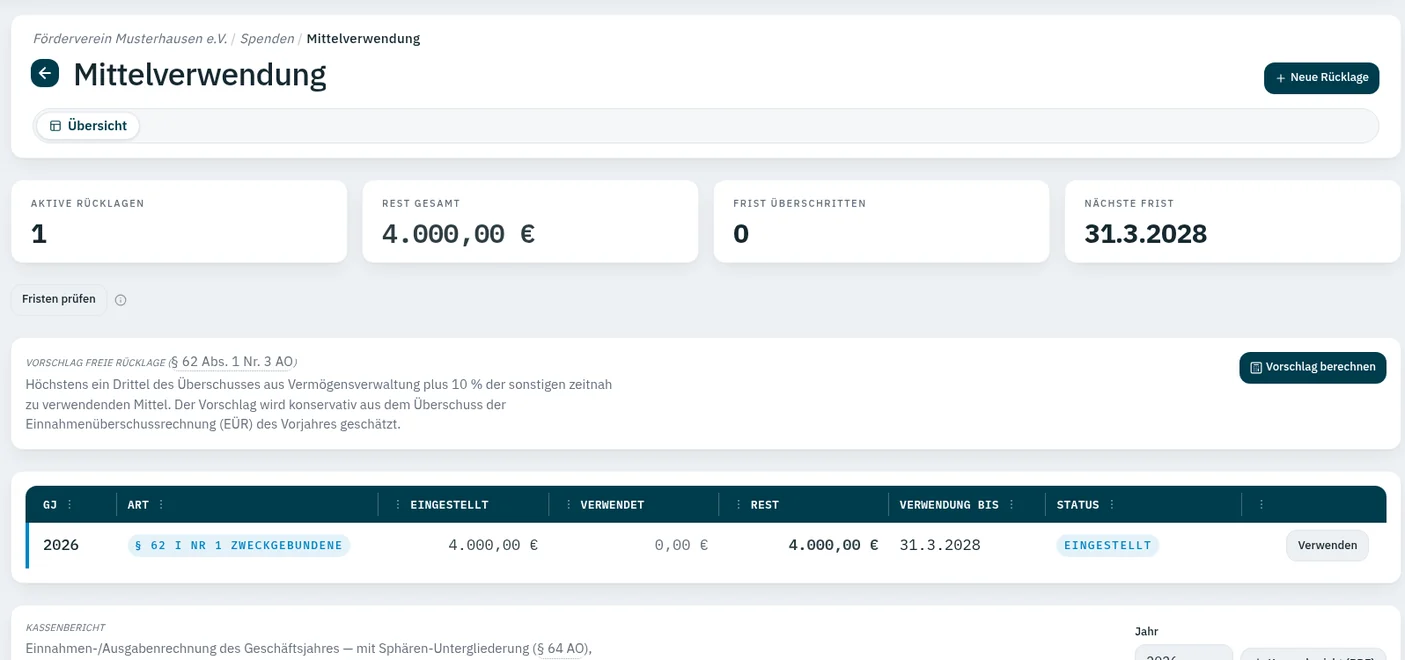Screen dimensions: 1405x660
Task: Sort by the EINGESTELLT column header
Action: (x=449, y=505)
